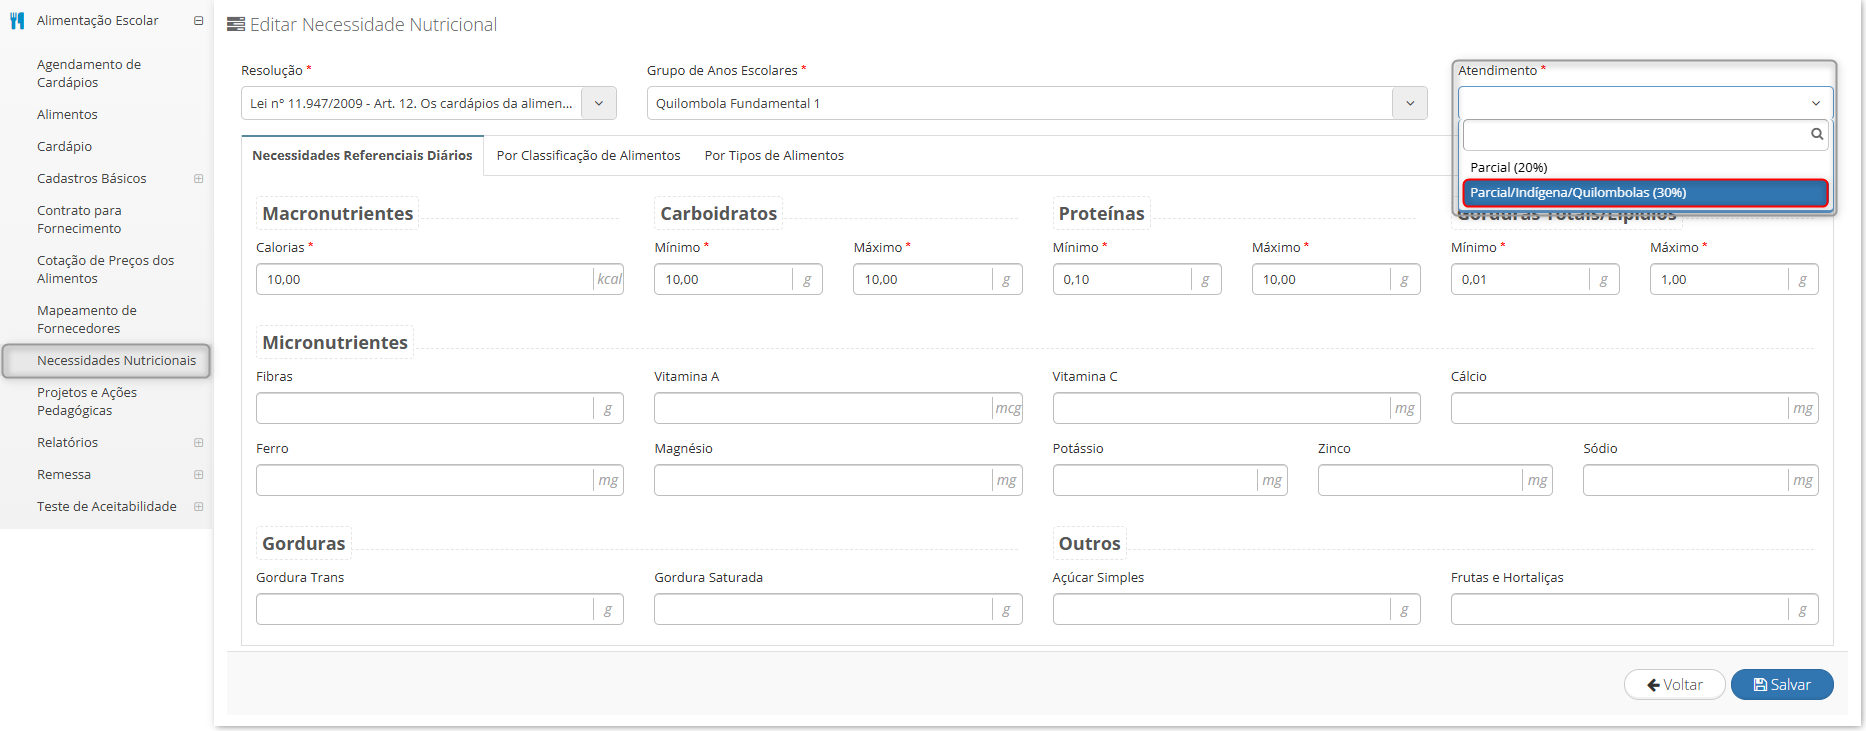This screenshot has height=731, width=1866.
Task: Click the Salvar button
Action: pos(1782,684)
